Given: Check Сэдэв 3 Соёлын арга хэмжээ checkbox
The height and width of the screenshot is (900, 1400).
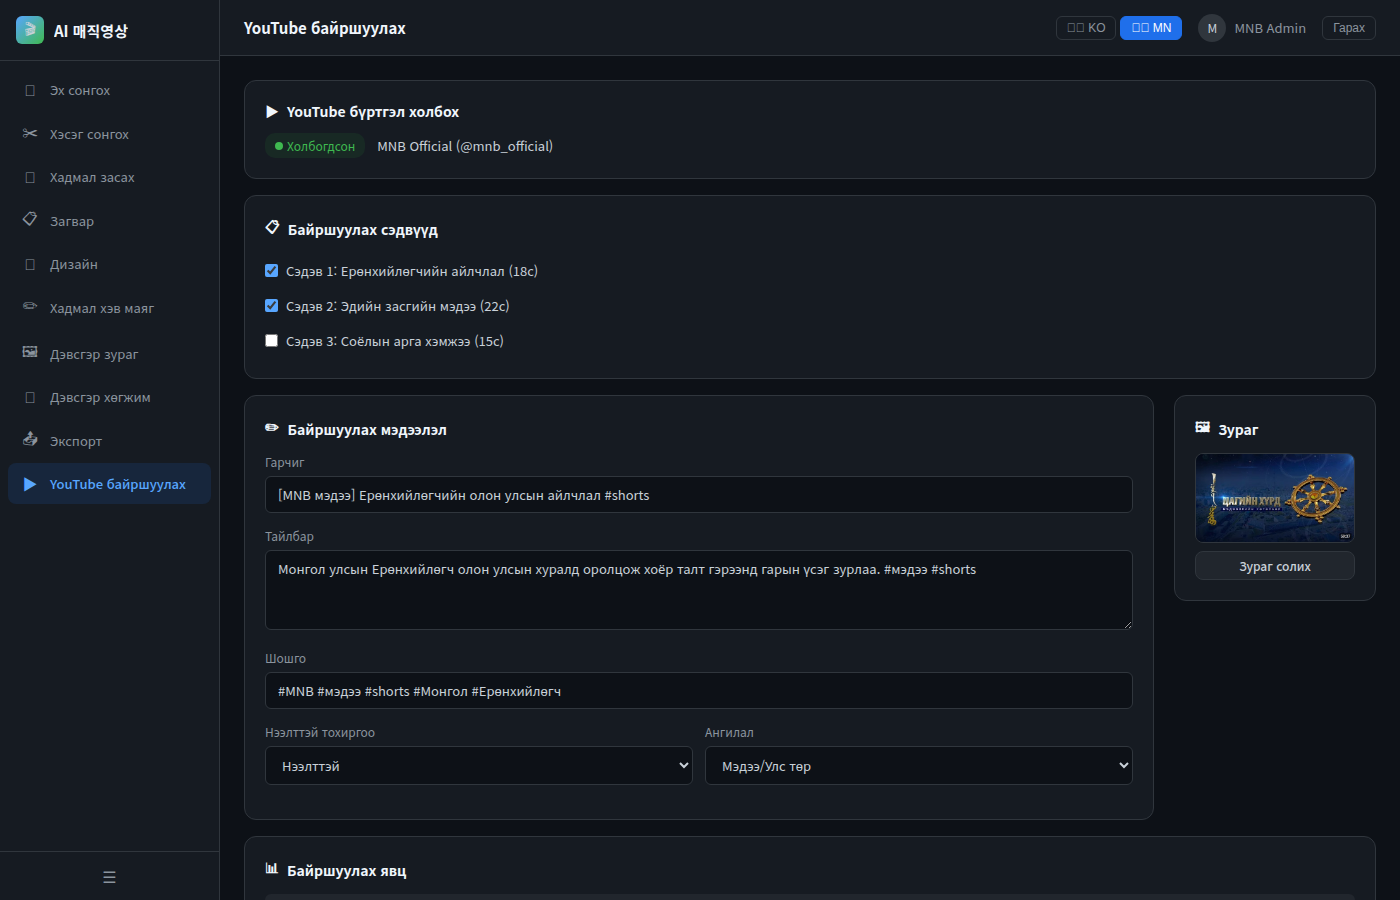Looking at the screenshot, I should click(271, 341).
